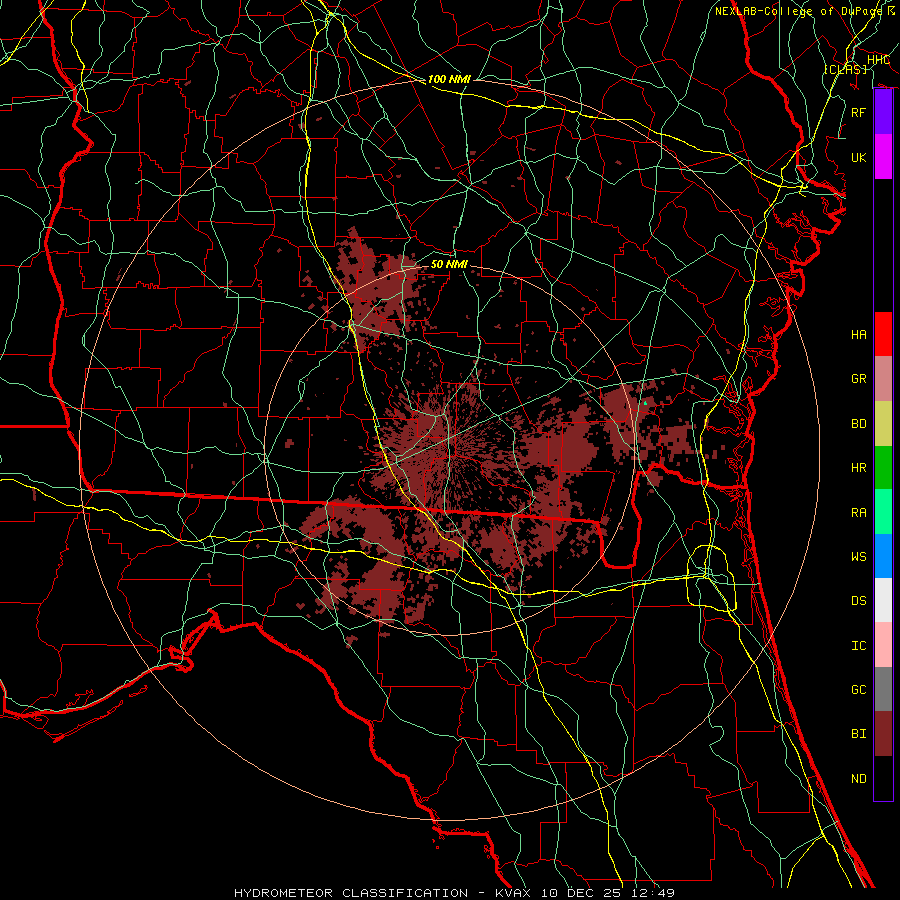This screenshot has height=900, width=900.
Task: Click the small green pixel in eastern echo
Action: tap(645, 403)
